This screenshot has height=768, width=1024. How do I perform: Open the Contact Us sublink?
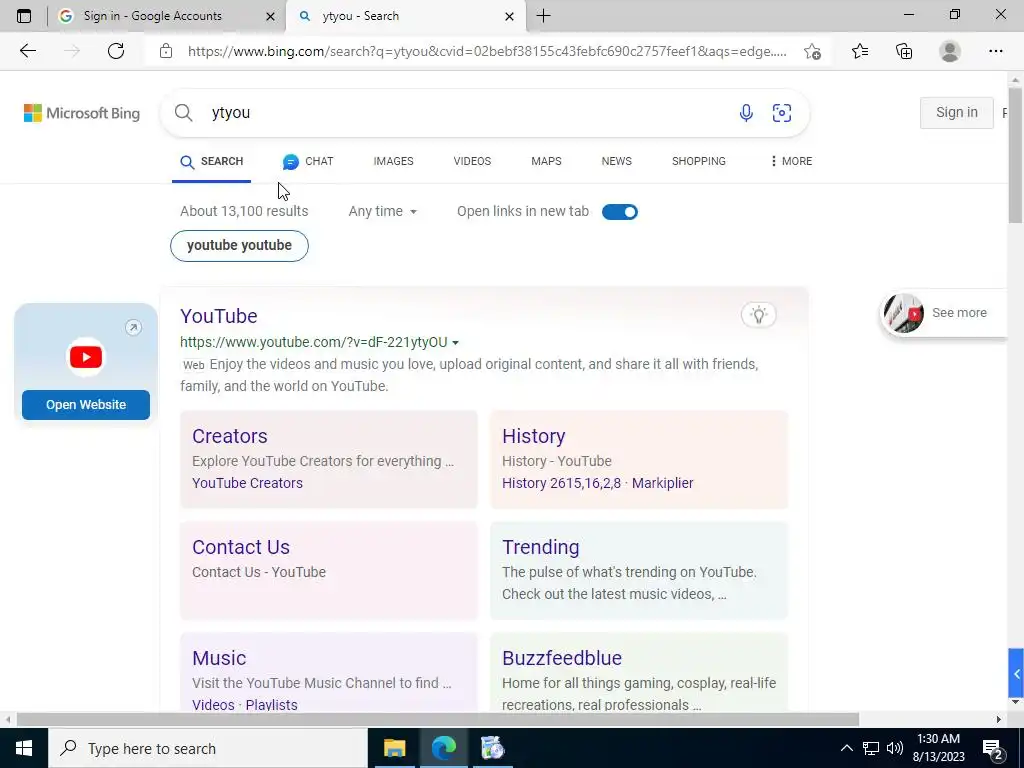[x=241, y=547]
